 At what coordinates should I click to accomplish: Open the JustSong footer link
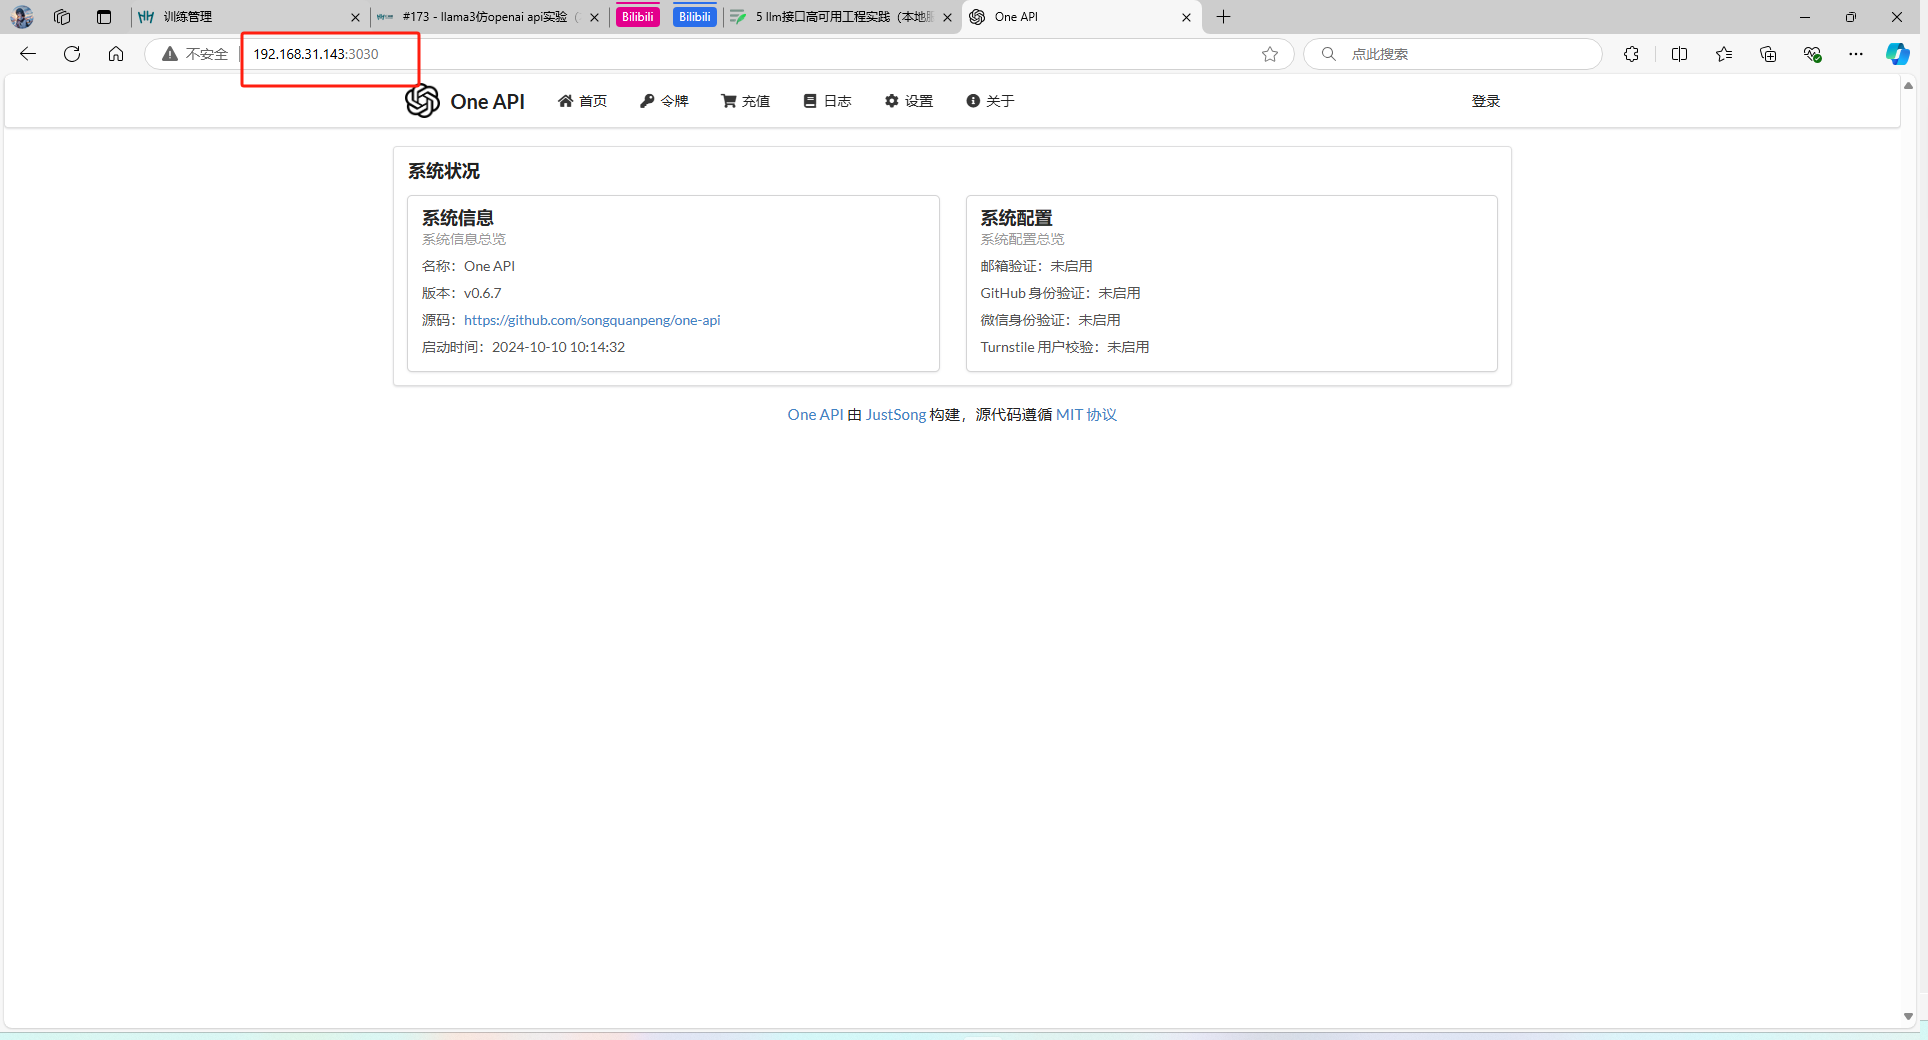896,415
